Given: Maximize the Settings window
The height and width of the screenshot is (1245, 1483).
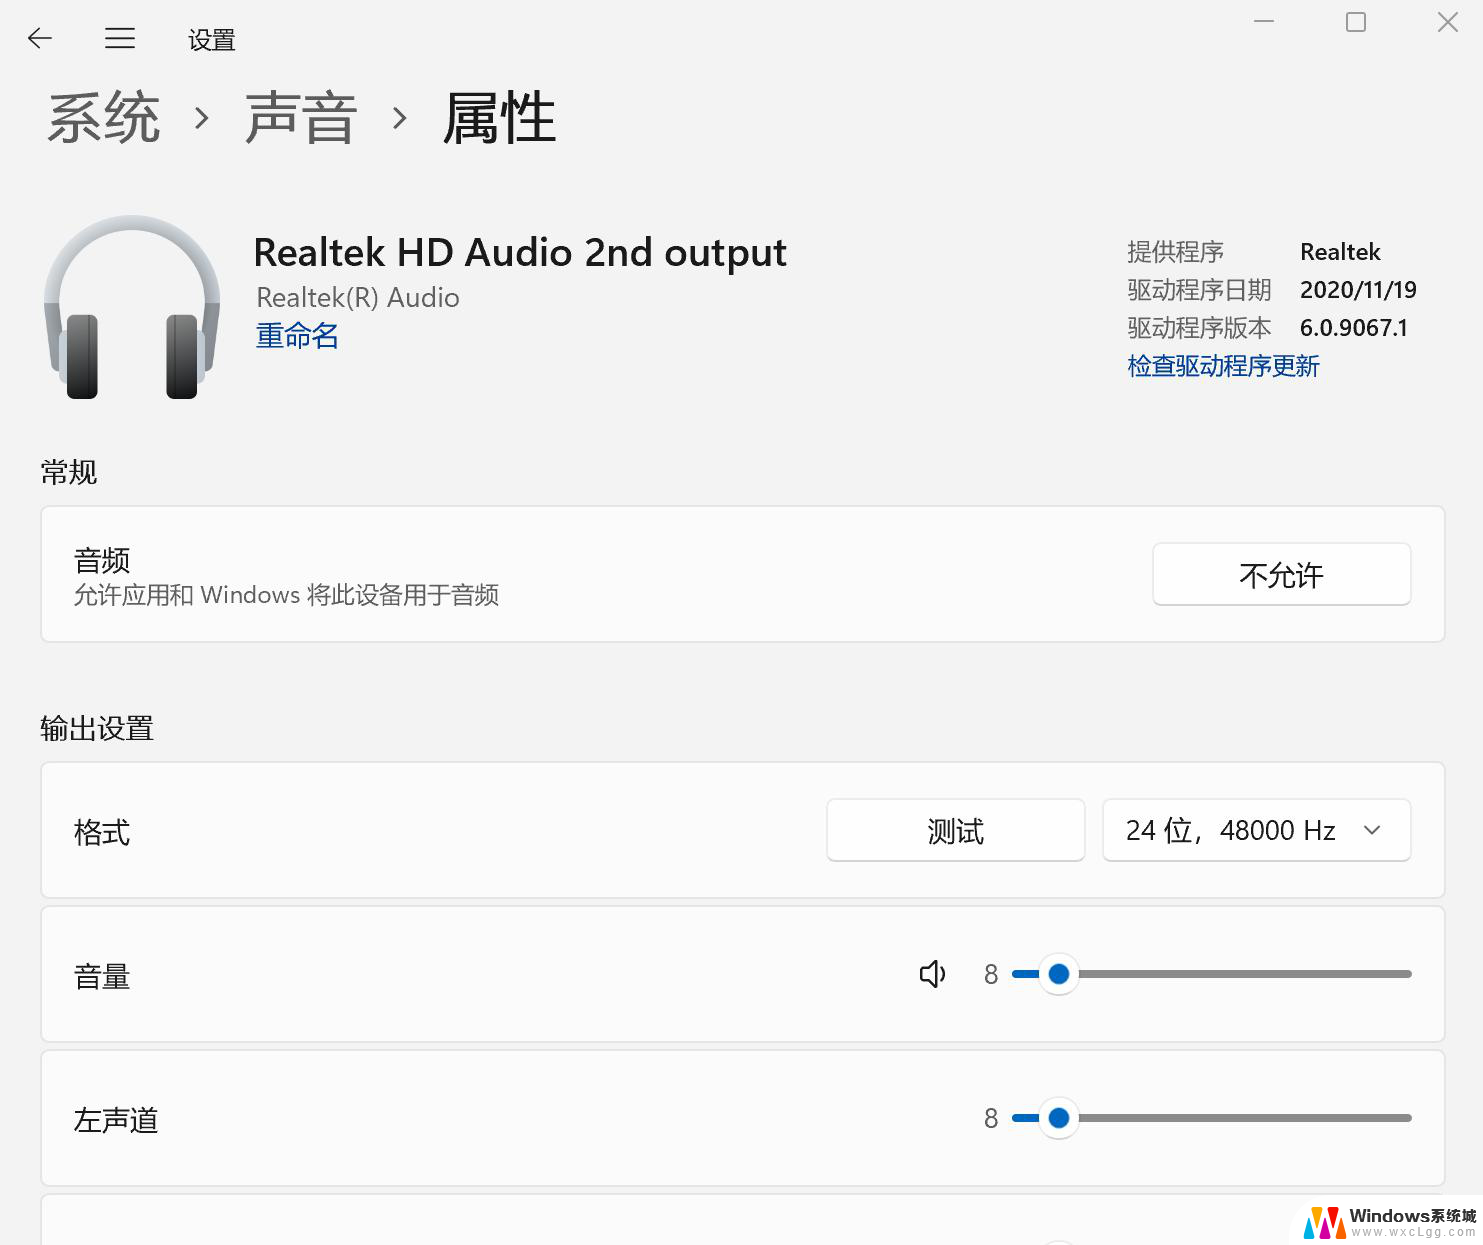Looking at the screenshot, I should 1356,22.
